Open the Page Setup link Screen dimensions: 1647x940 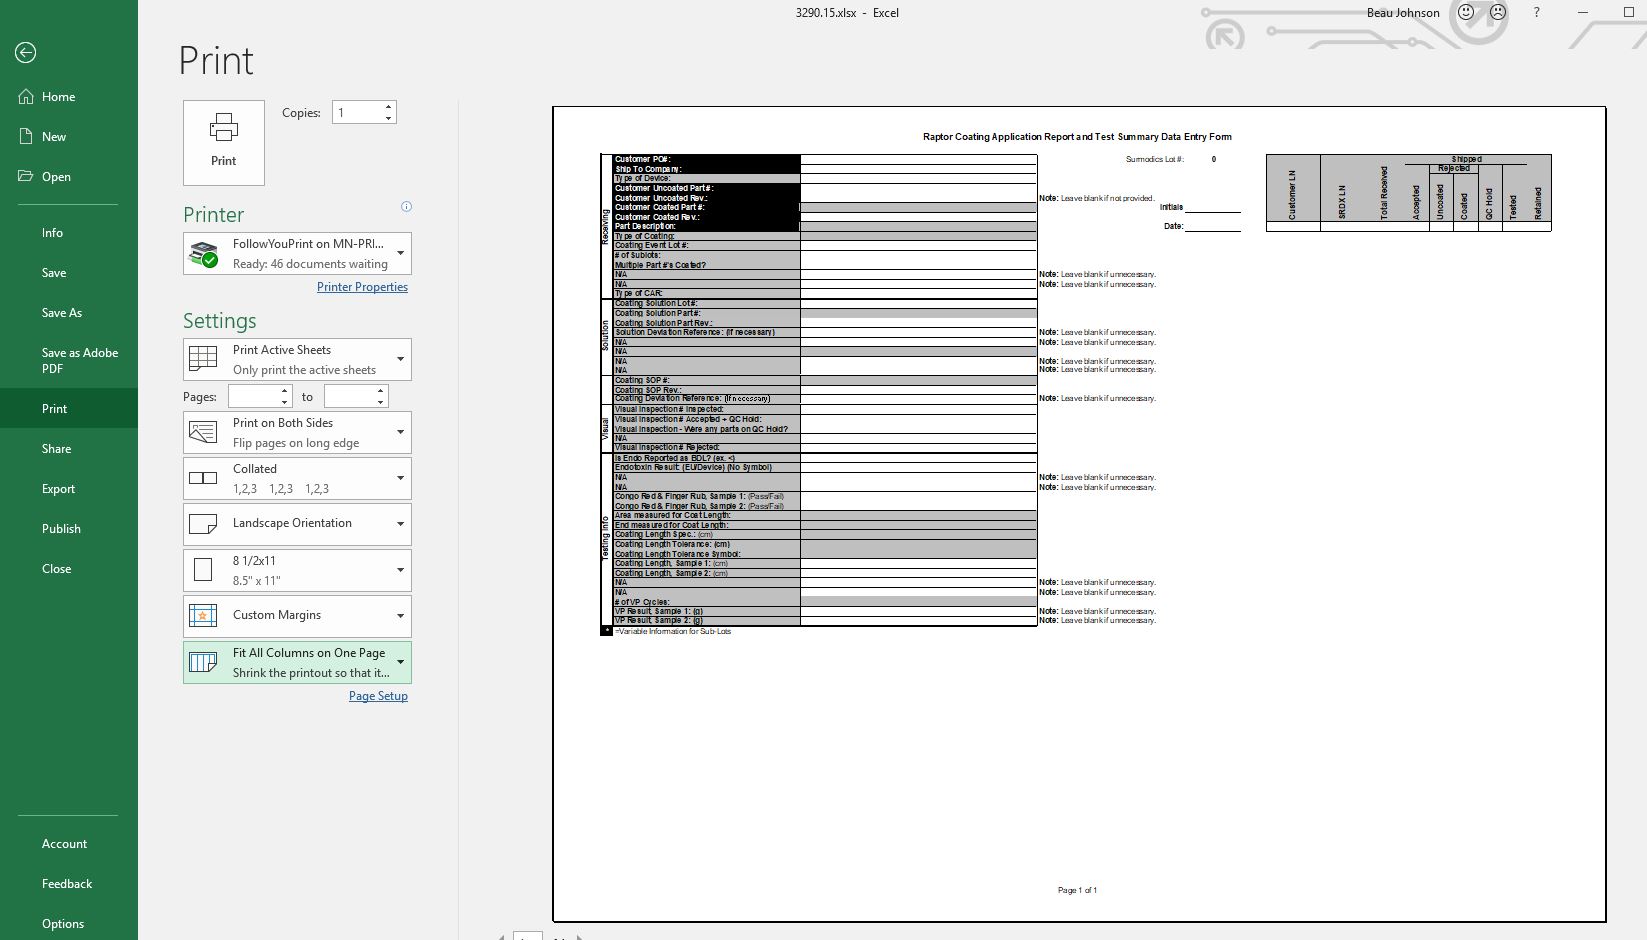[378, 696]
